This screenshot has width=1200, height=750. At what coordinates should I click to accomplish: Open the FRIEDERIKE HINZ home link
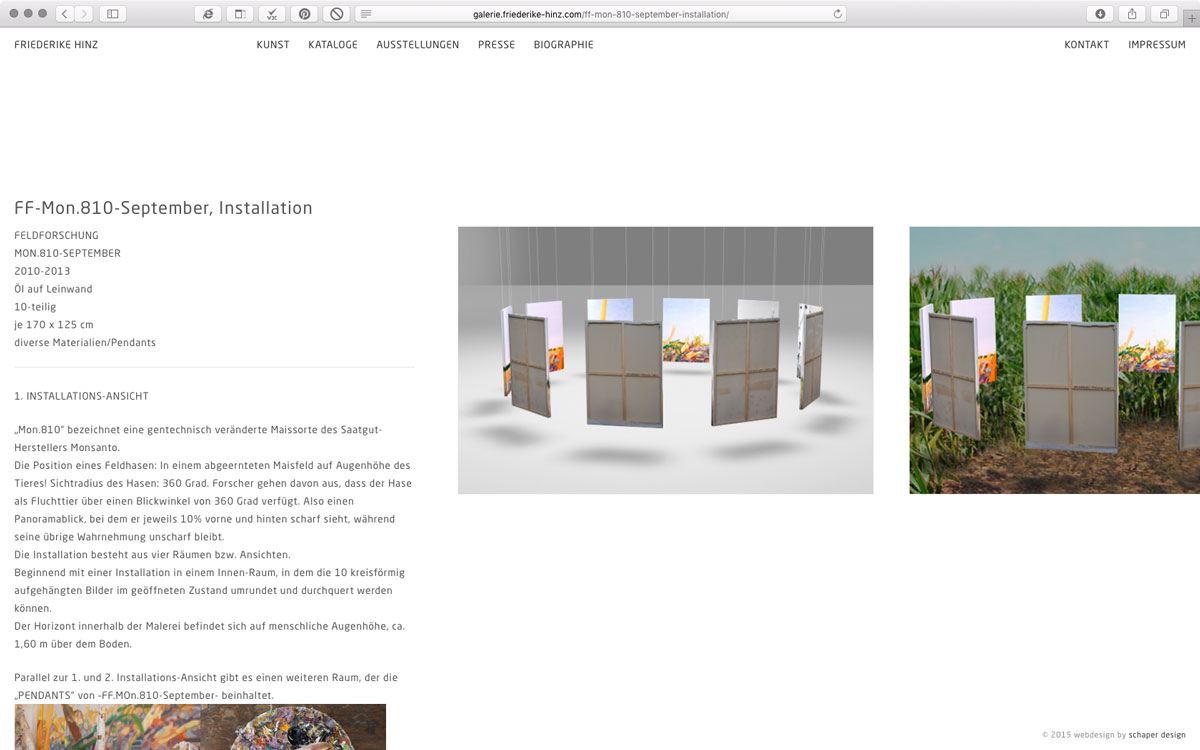56,45
